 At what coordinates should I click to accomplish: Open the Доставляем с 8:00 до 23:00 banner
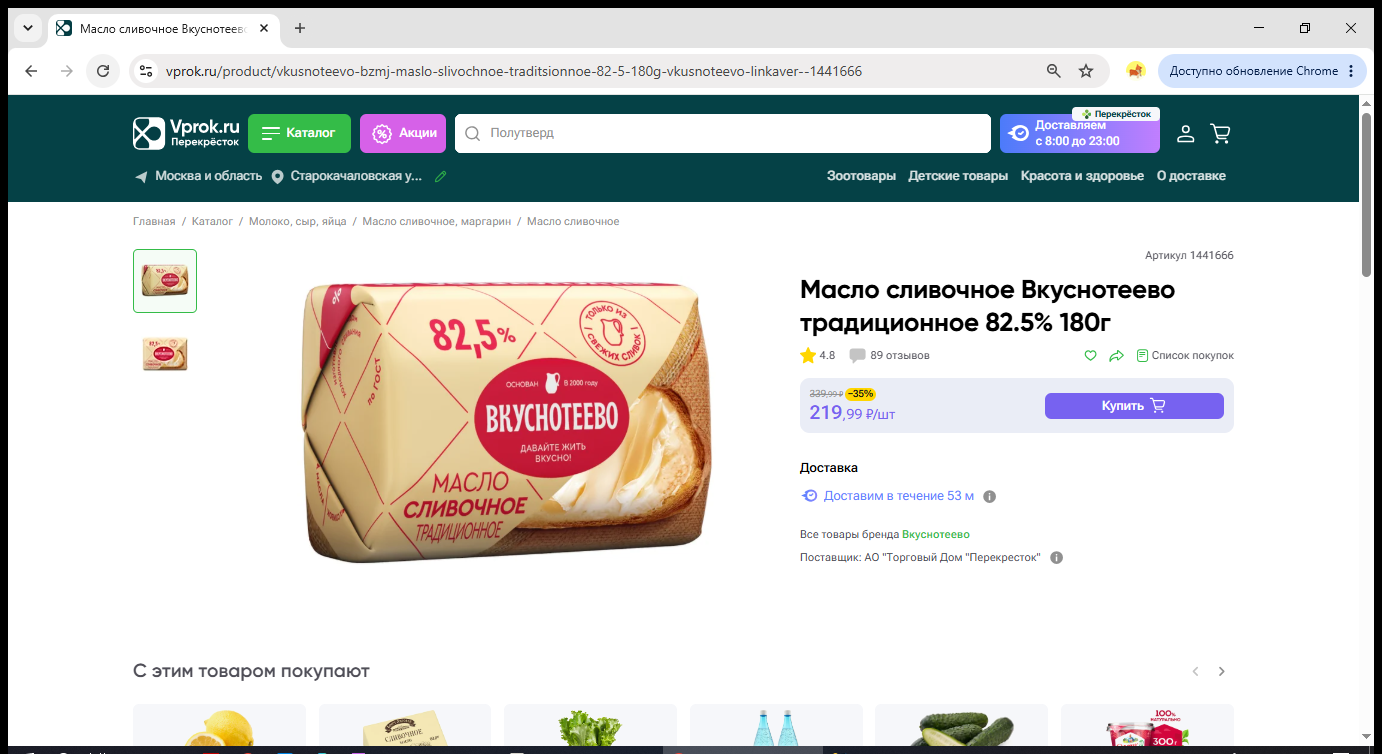[1080, 133]
